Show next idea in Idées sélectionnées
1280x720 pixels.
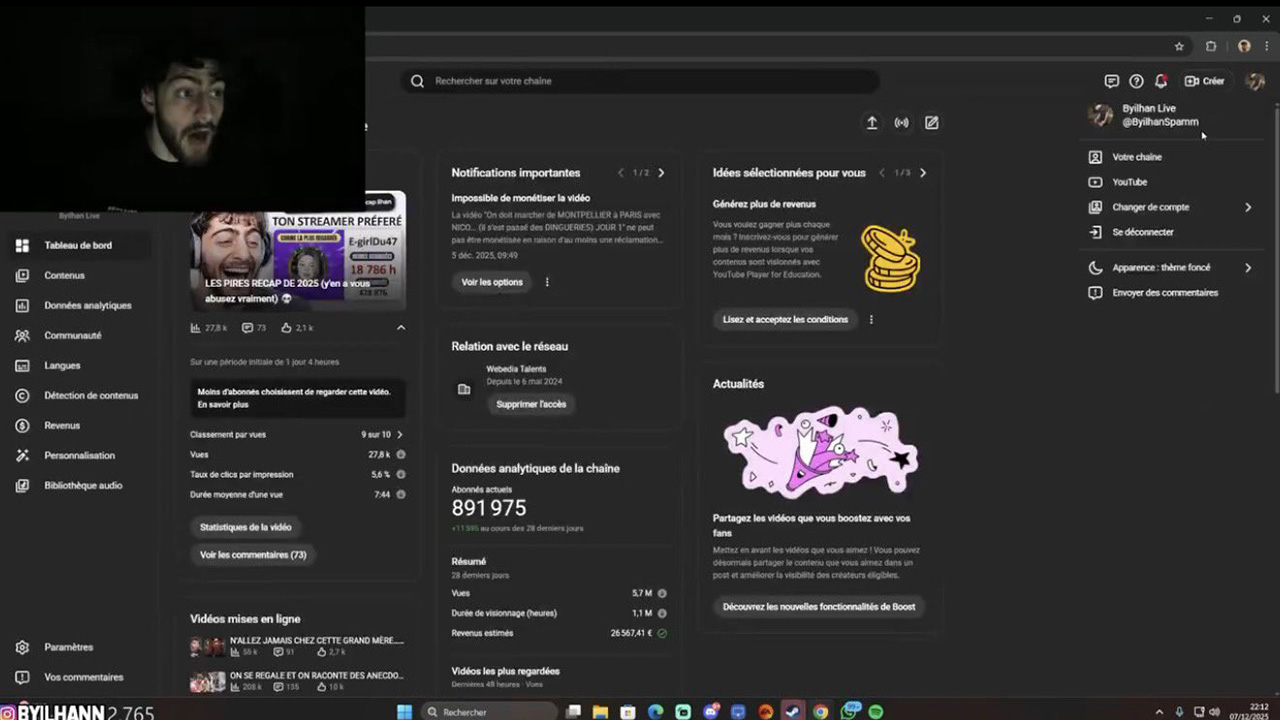(923, 173)
